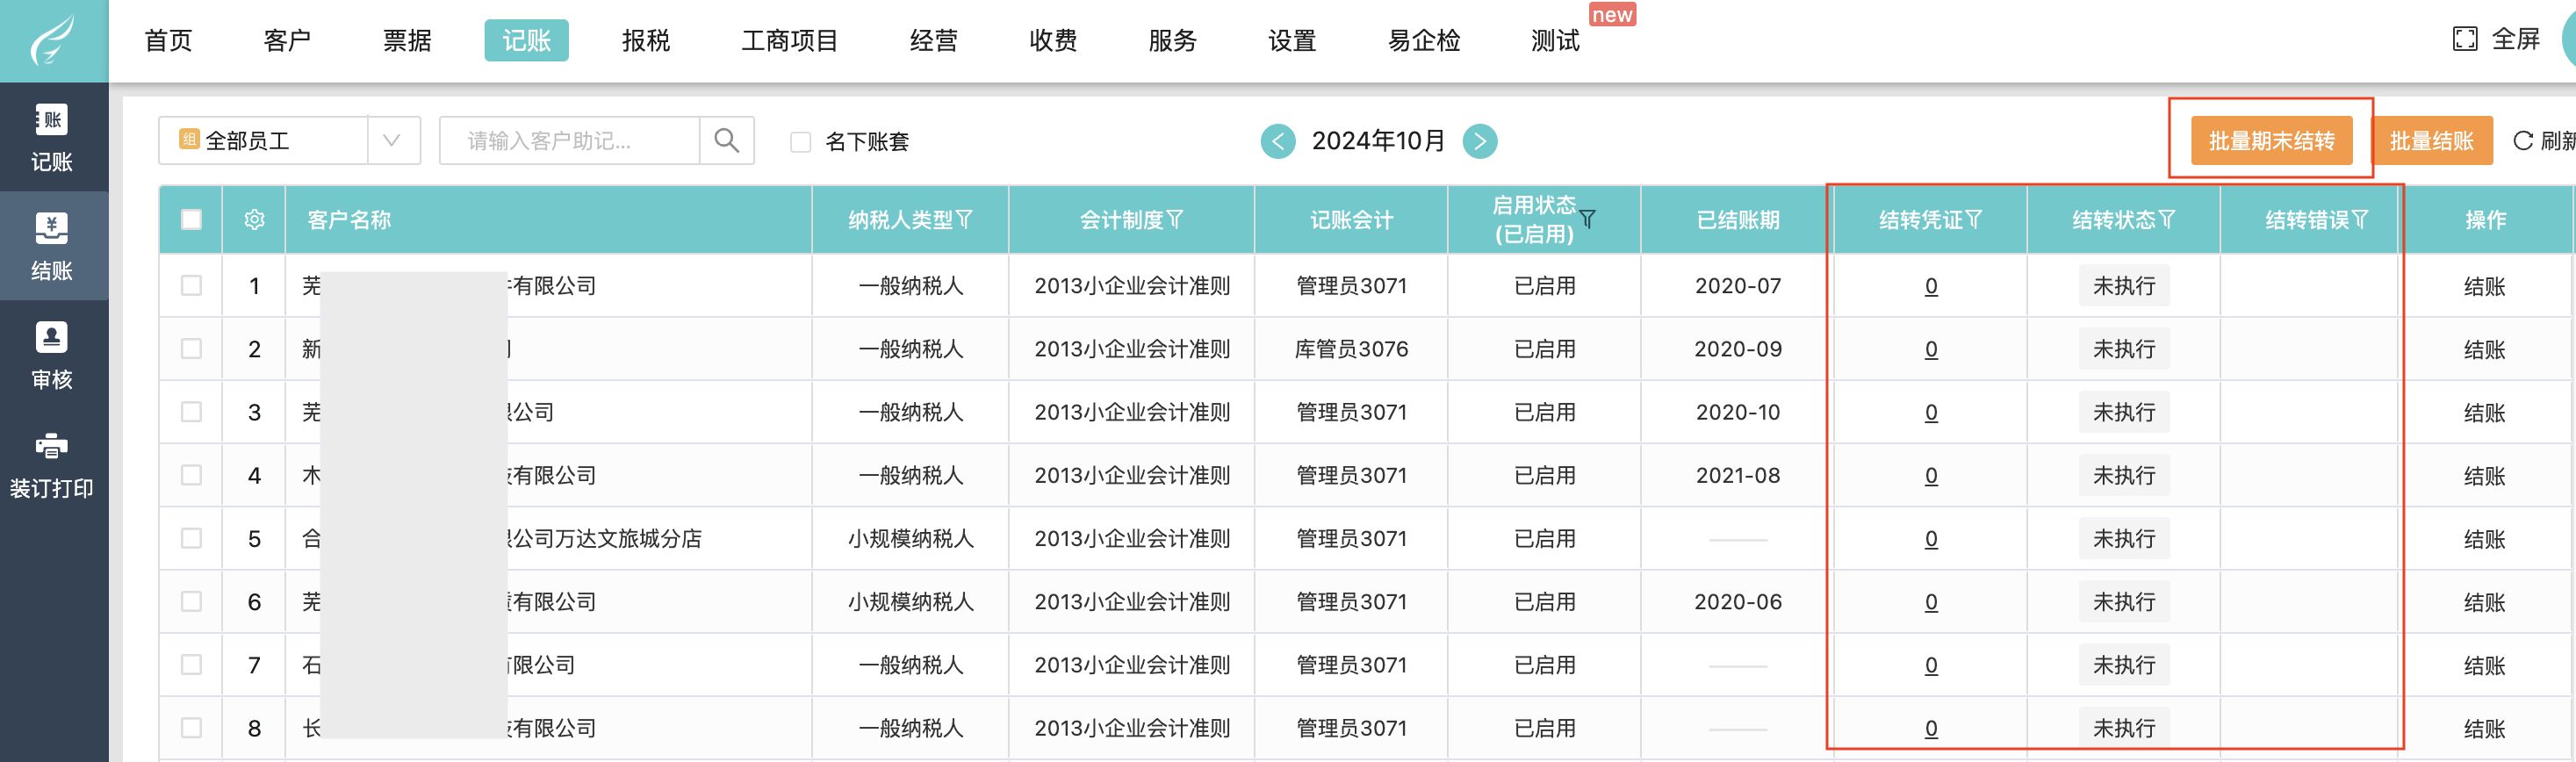Switch to the 报税 menu tab
This screenshot has width=2576, height=762.
pyautogui.click(x=646, y=41)
